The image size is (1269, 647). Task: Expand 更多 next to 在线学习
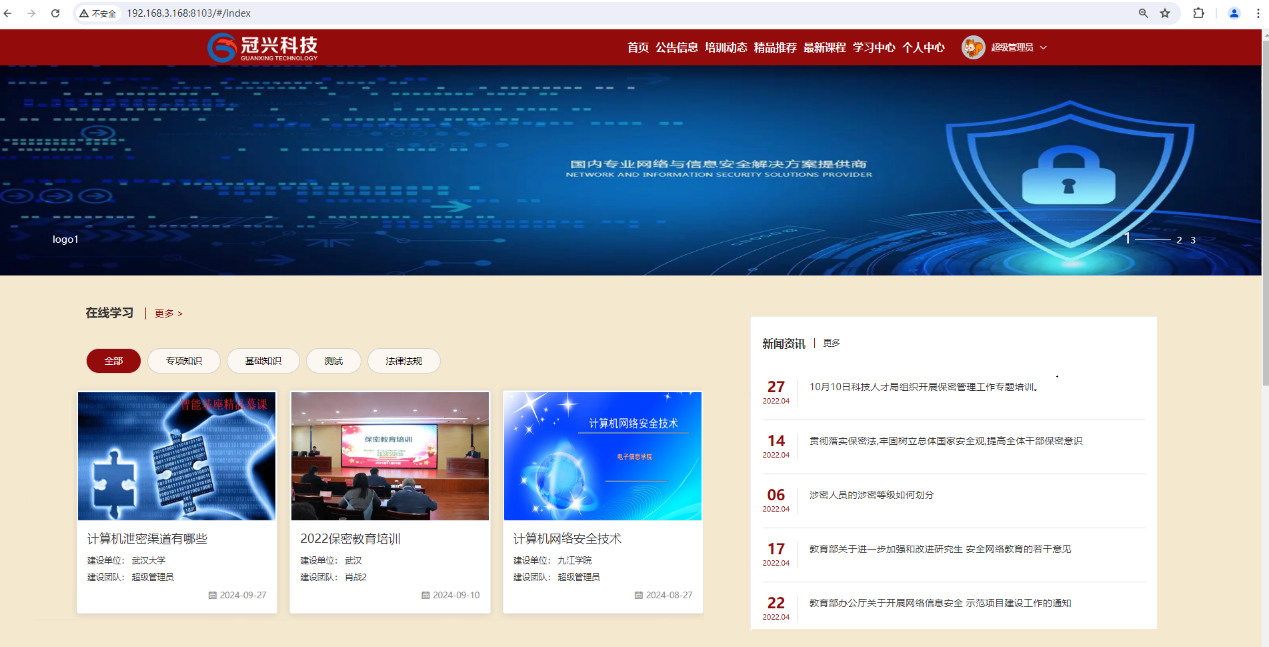[x=168, y=313]
